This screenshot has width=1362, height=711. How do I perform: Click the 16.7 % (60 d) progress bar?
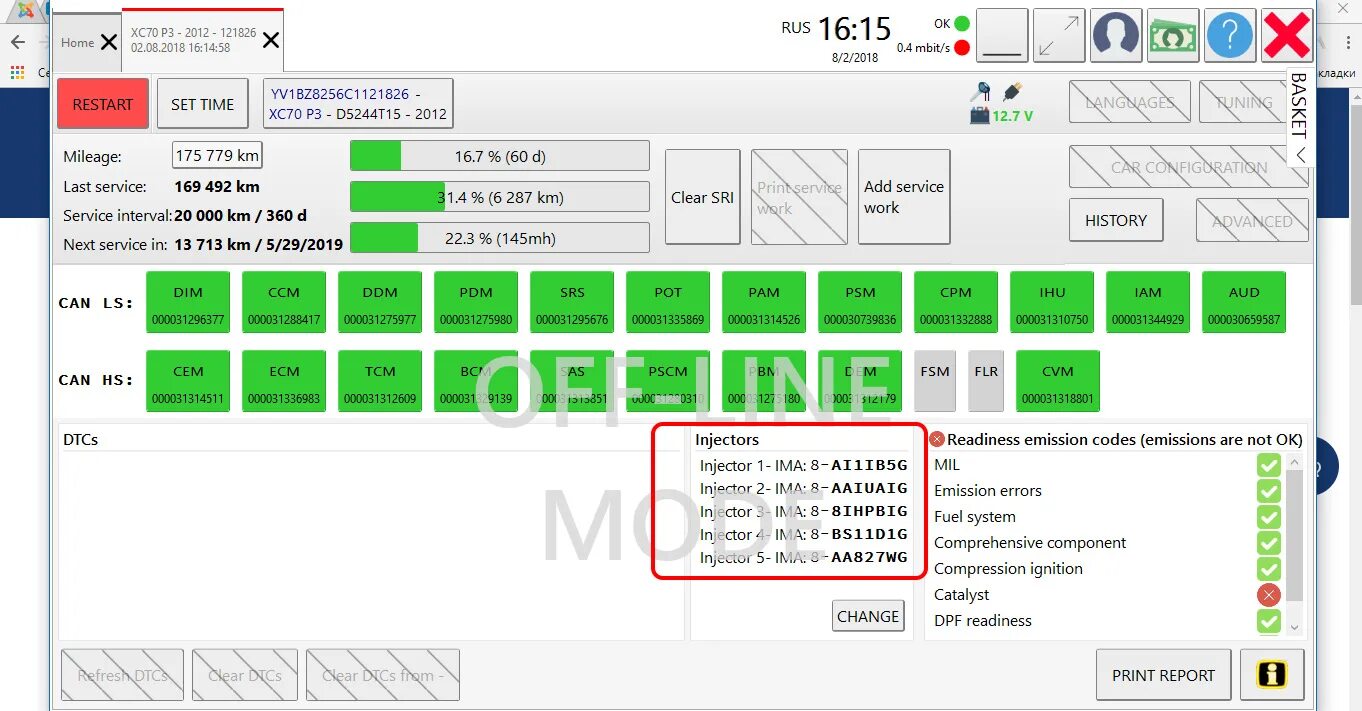pos(500,156)
